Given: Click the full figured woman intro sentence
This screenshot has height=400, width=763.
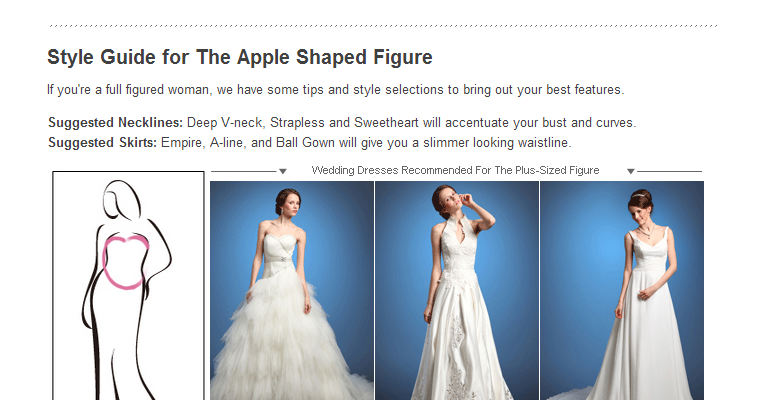Looking at the screenshot, I should [335, 90].
